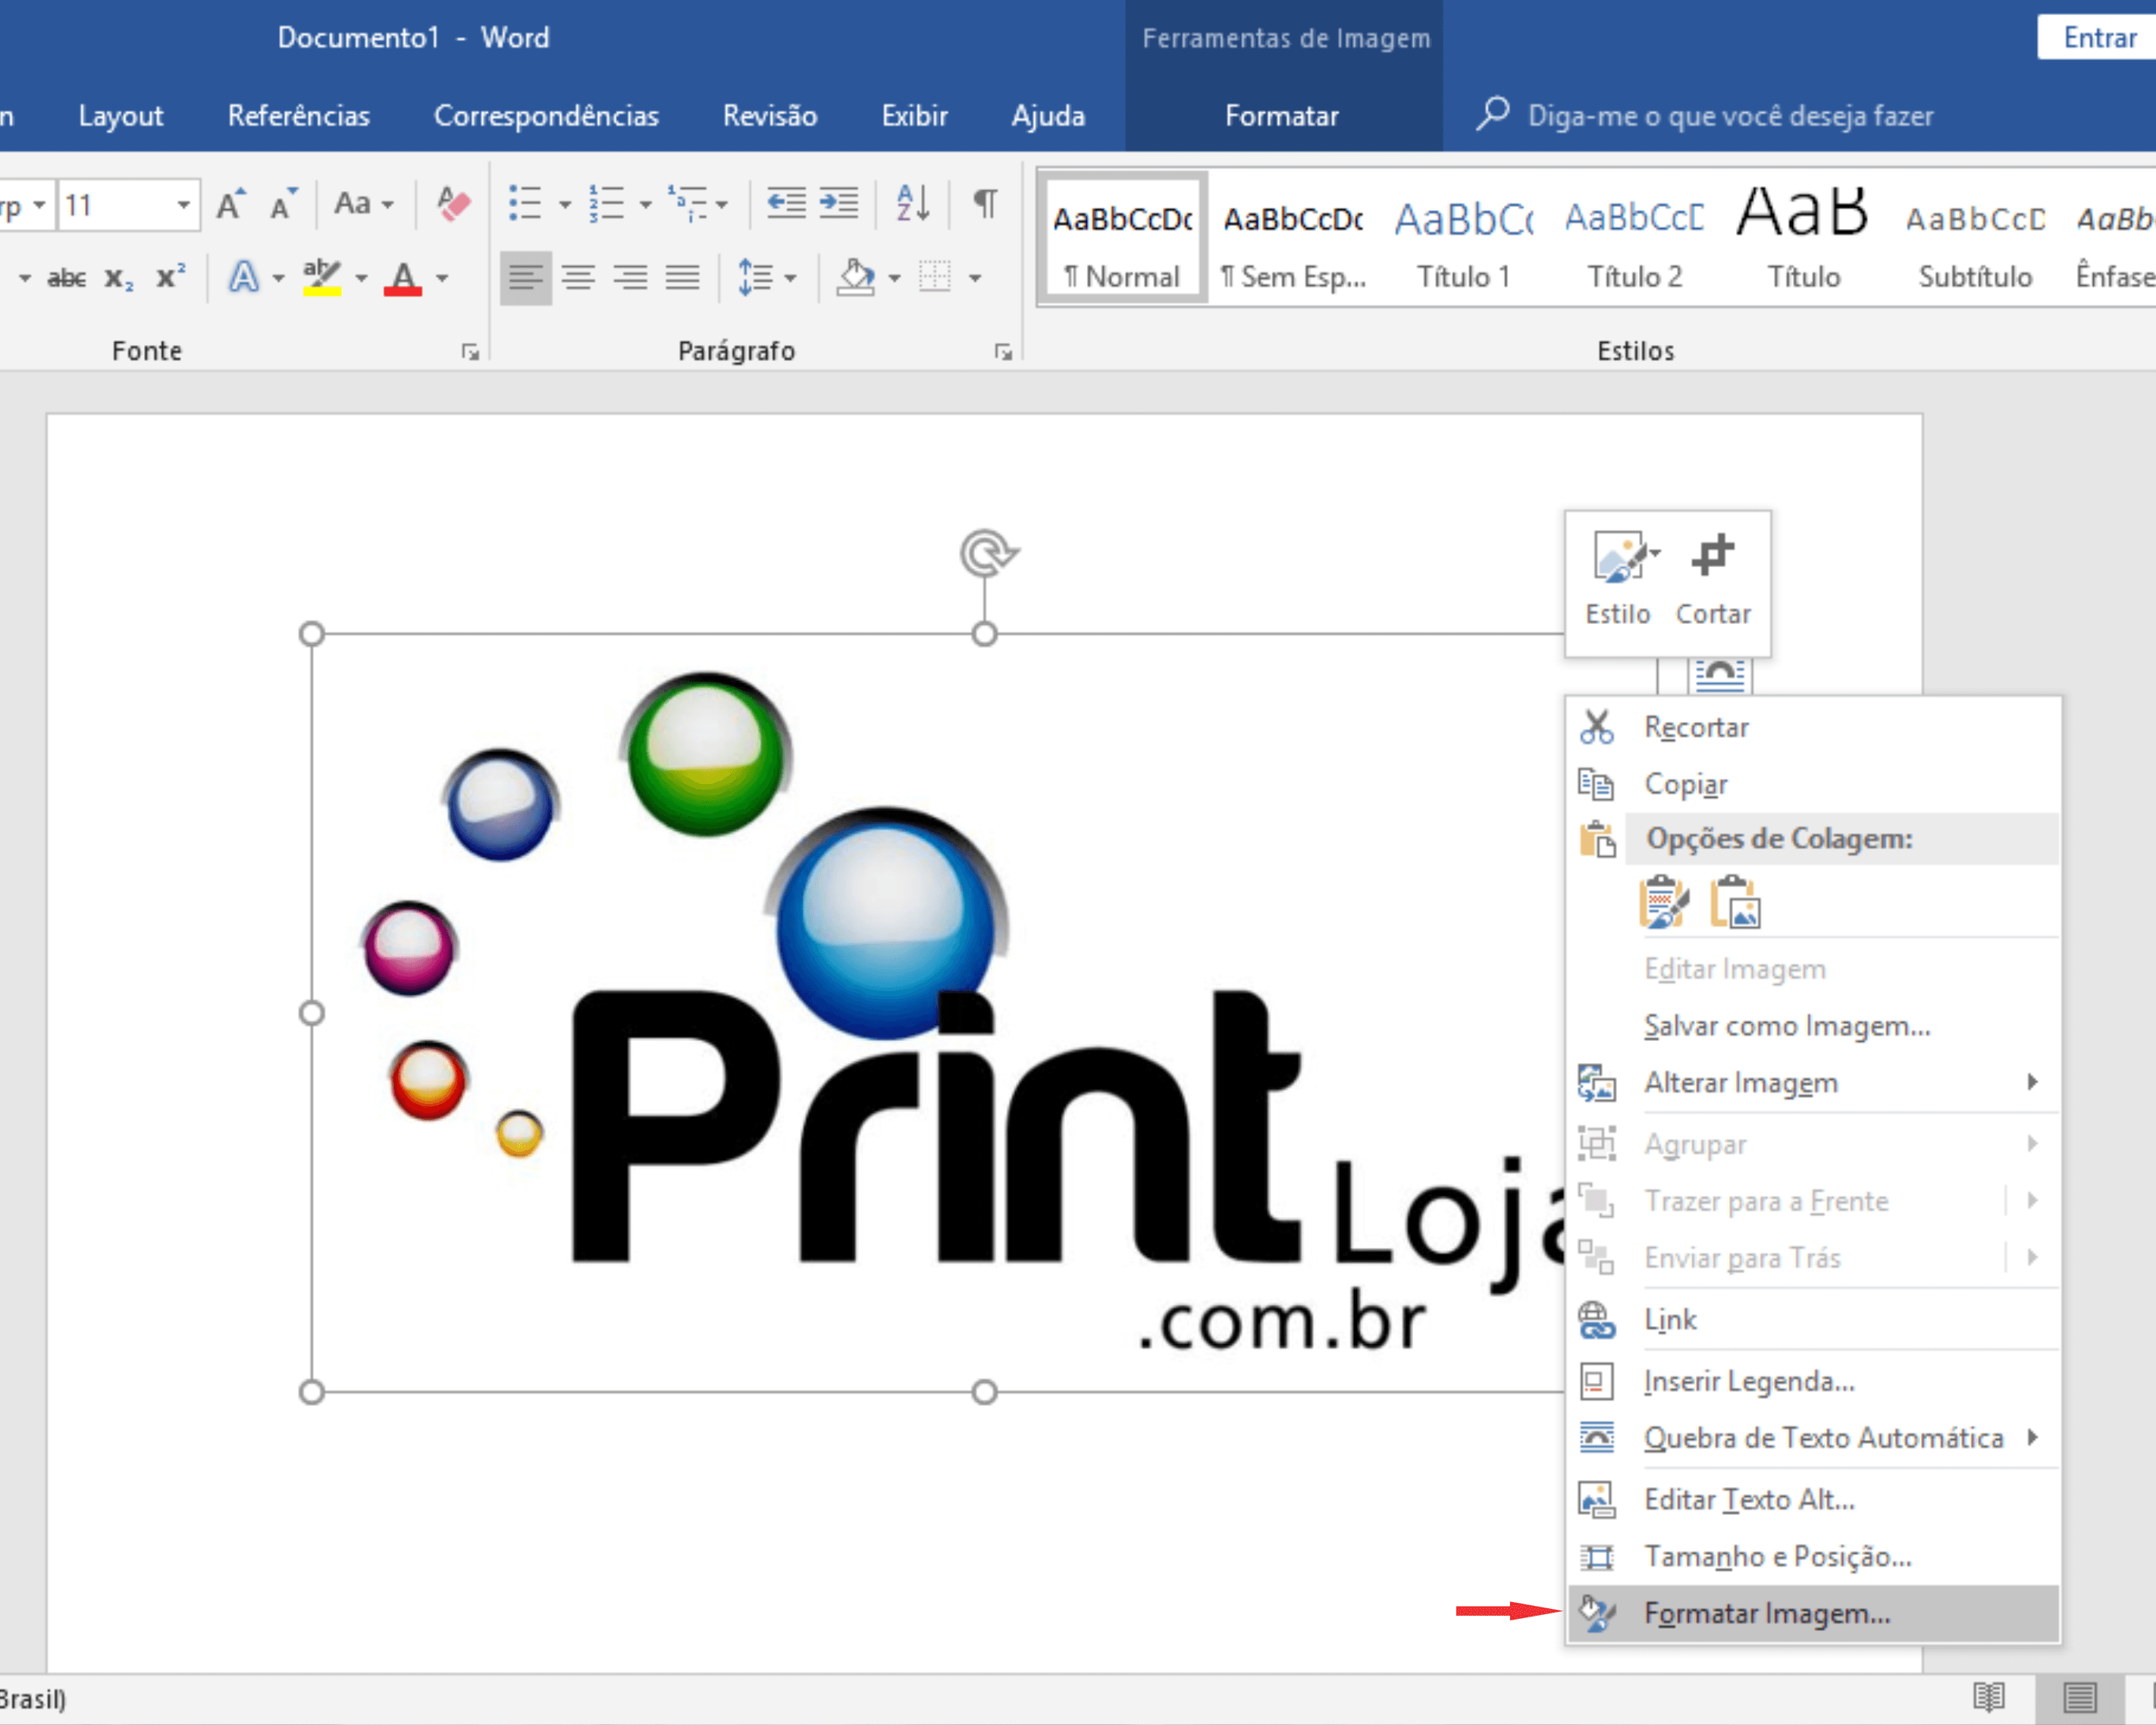Open the font size dropdown
The width and height of the screenshot is (2156, 1725).
tap(184, 205)
